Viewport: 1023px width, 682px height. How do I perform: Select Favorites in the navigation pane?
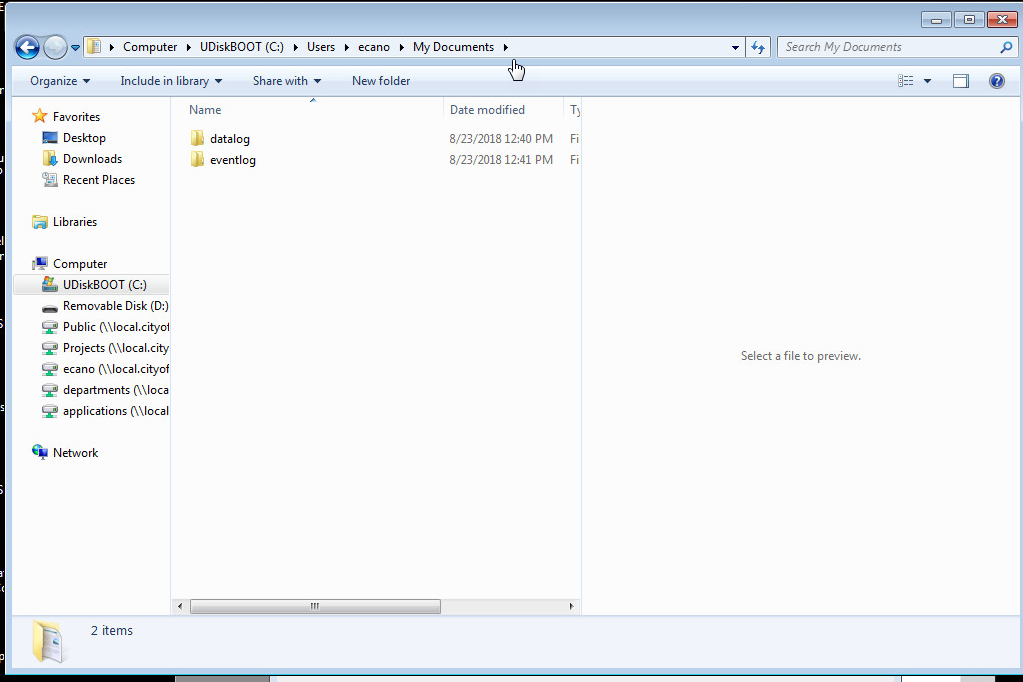76,117
